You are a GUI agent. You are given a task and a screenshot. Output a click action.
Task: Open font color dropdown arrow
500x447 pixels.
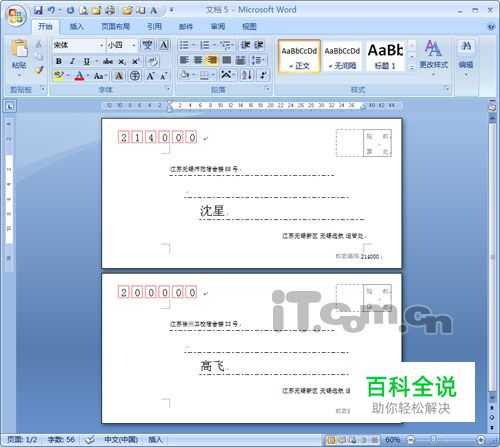(88, 76)
